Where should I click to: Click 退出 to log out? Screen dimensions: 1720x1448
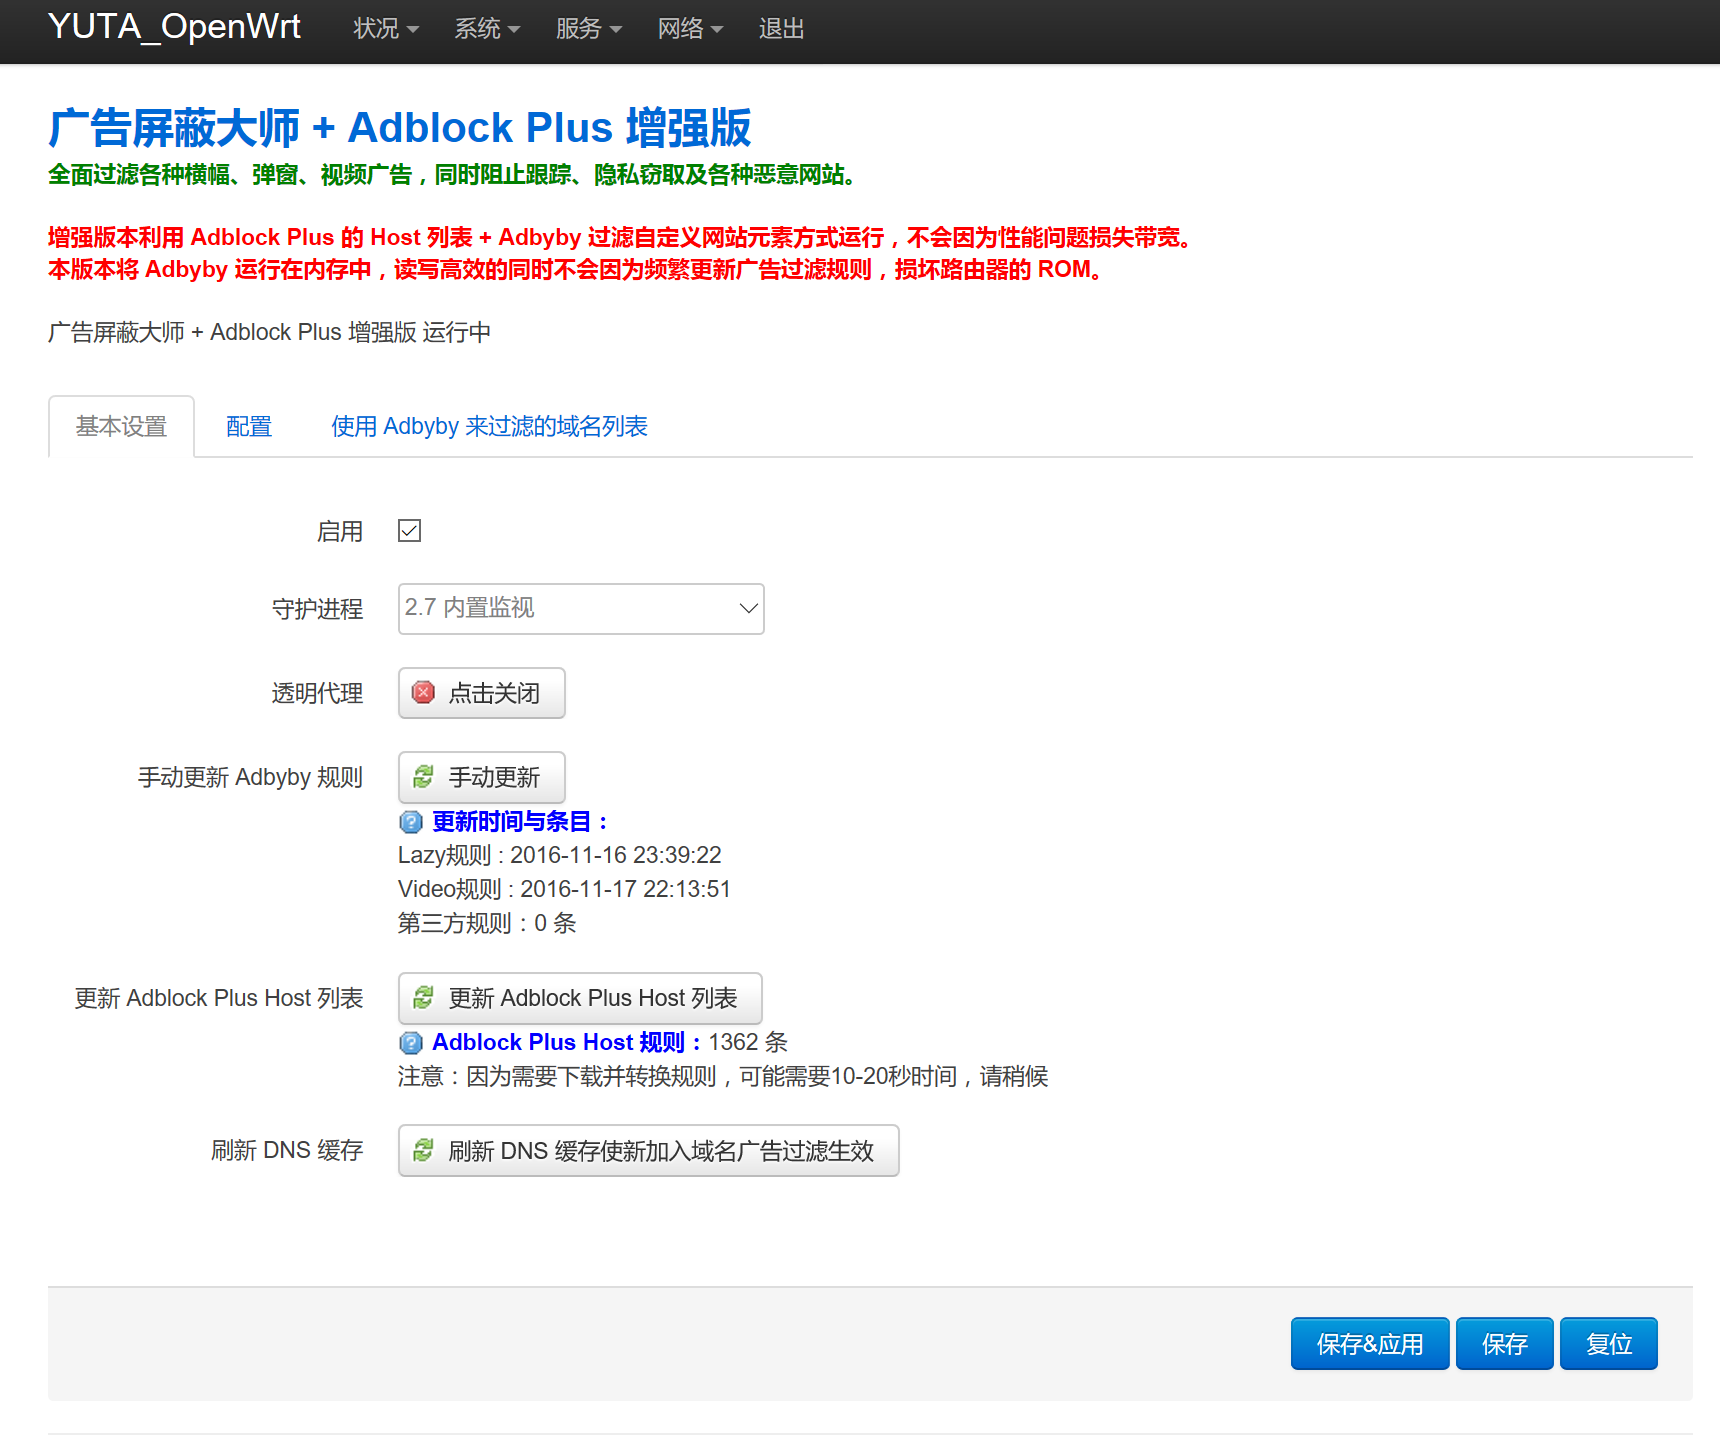click(x=781, y=29)
